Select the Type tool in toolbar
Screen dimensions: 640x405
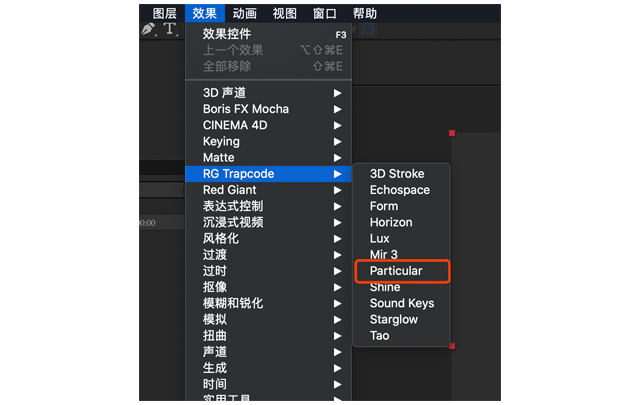(x=170, y=29)
